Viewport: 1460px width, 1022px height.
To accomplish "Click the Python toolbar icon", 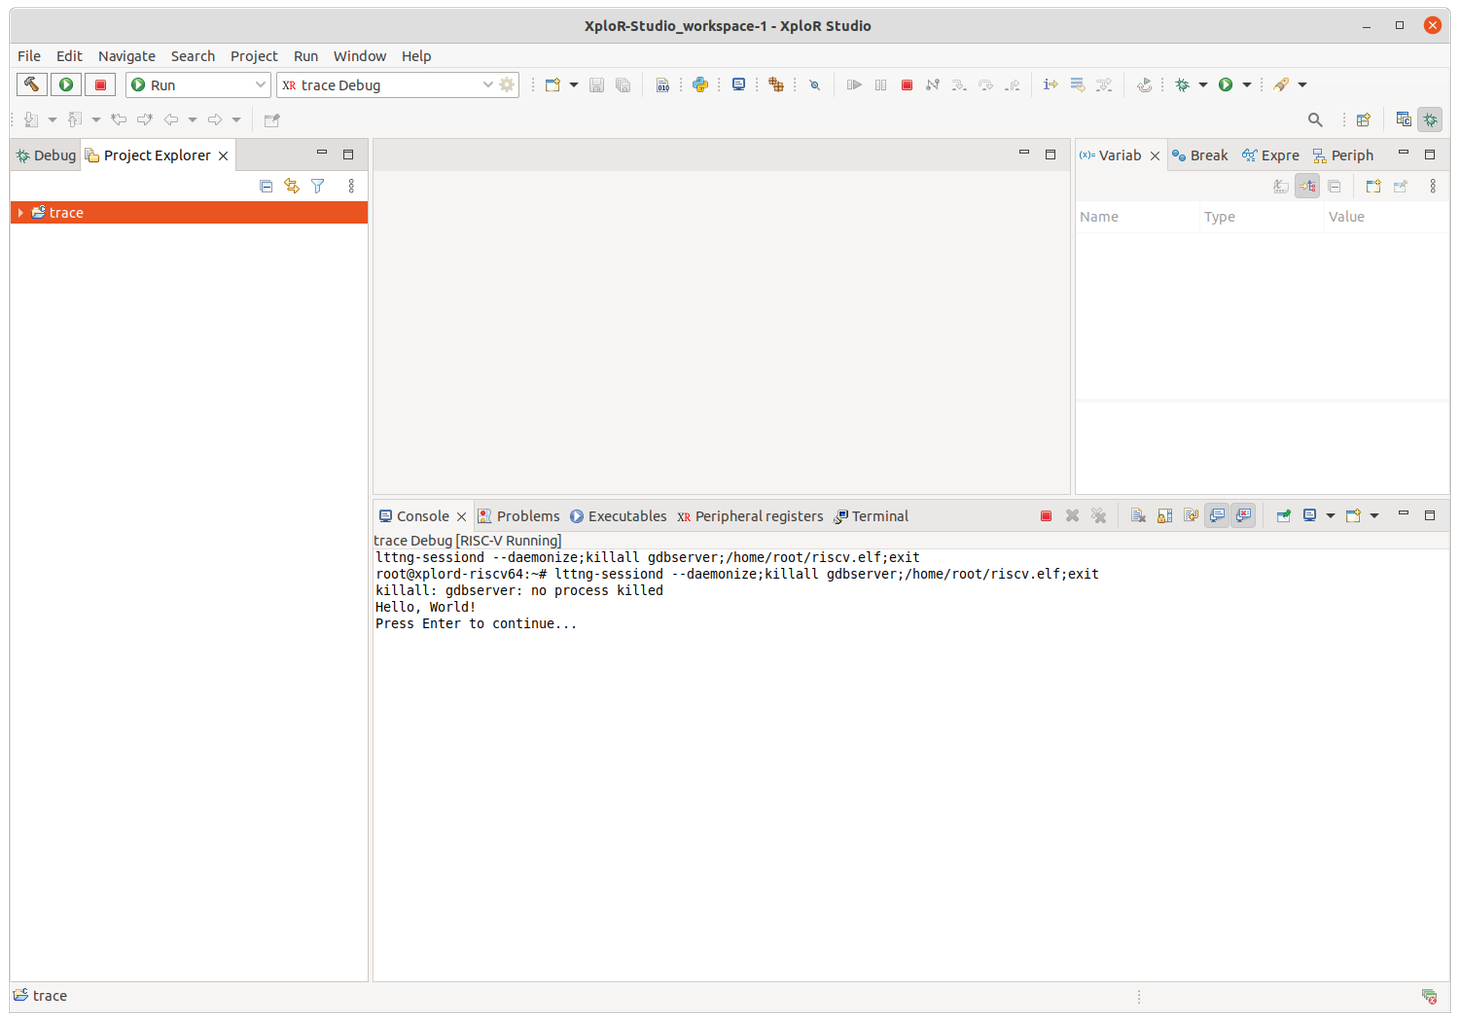I will [700, 85].
